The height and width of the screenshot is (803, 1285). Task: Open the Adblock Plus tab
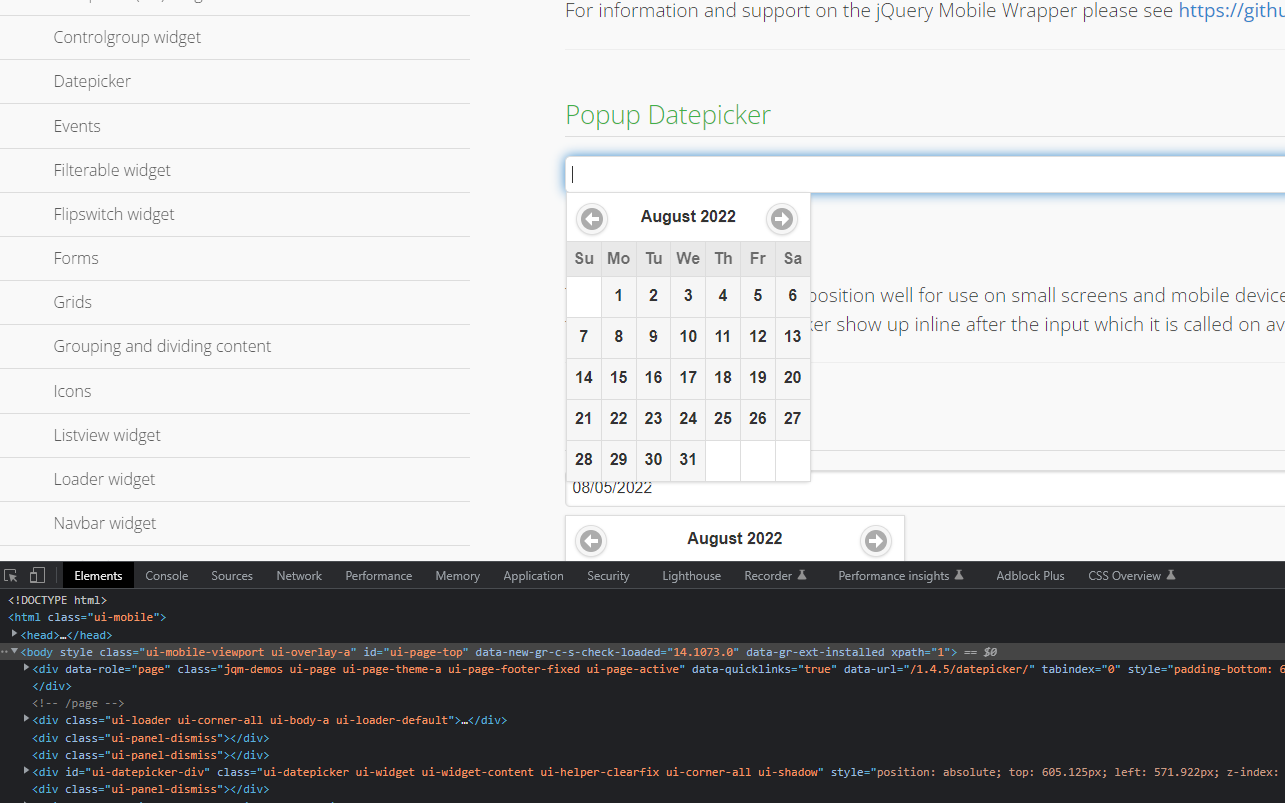tap(1030, 575)
